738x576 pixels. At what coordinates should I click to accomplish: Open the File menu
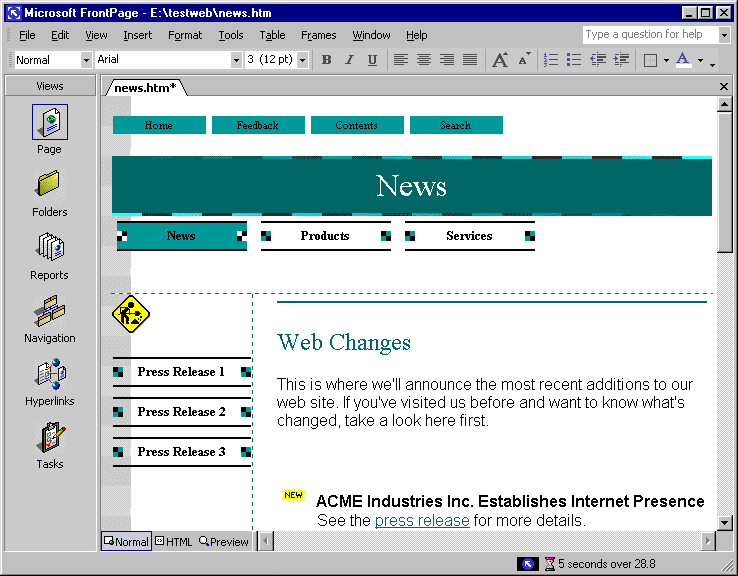click(x=27, y=35)
